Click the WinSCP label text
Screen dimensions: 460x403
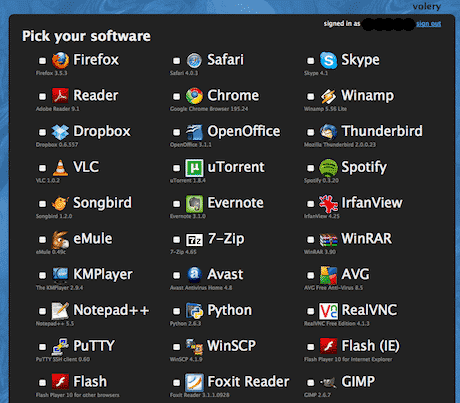(232, 346)
